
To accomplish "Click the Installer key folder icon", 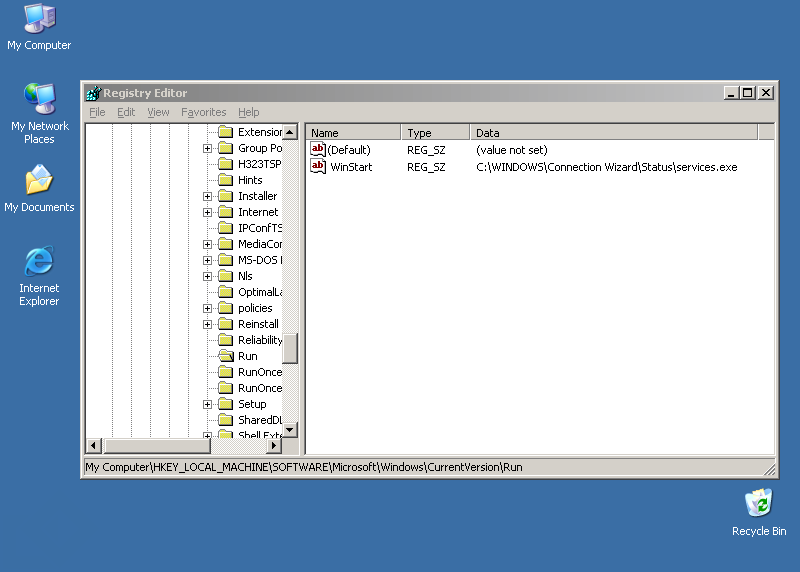I will [226, 196].
